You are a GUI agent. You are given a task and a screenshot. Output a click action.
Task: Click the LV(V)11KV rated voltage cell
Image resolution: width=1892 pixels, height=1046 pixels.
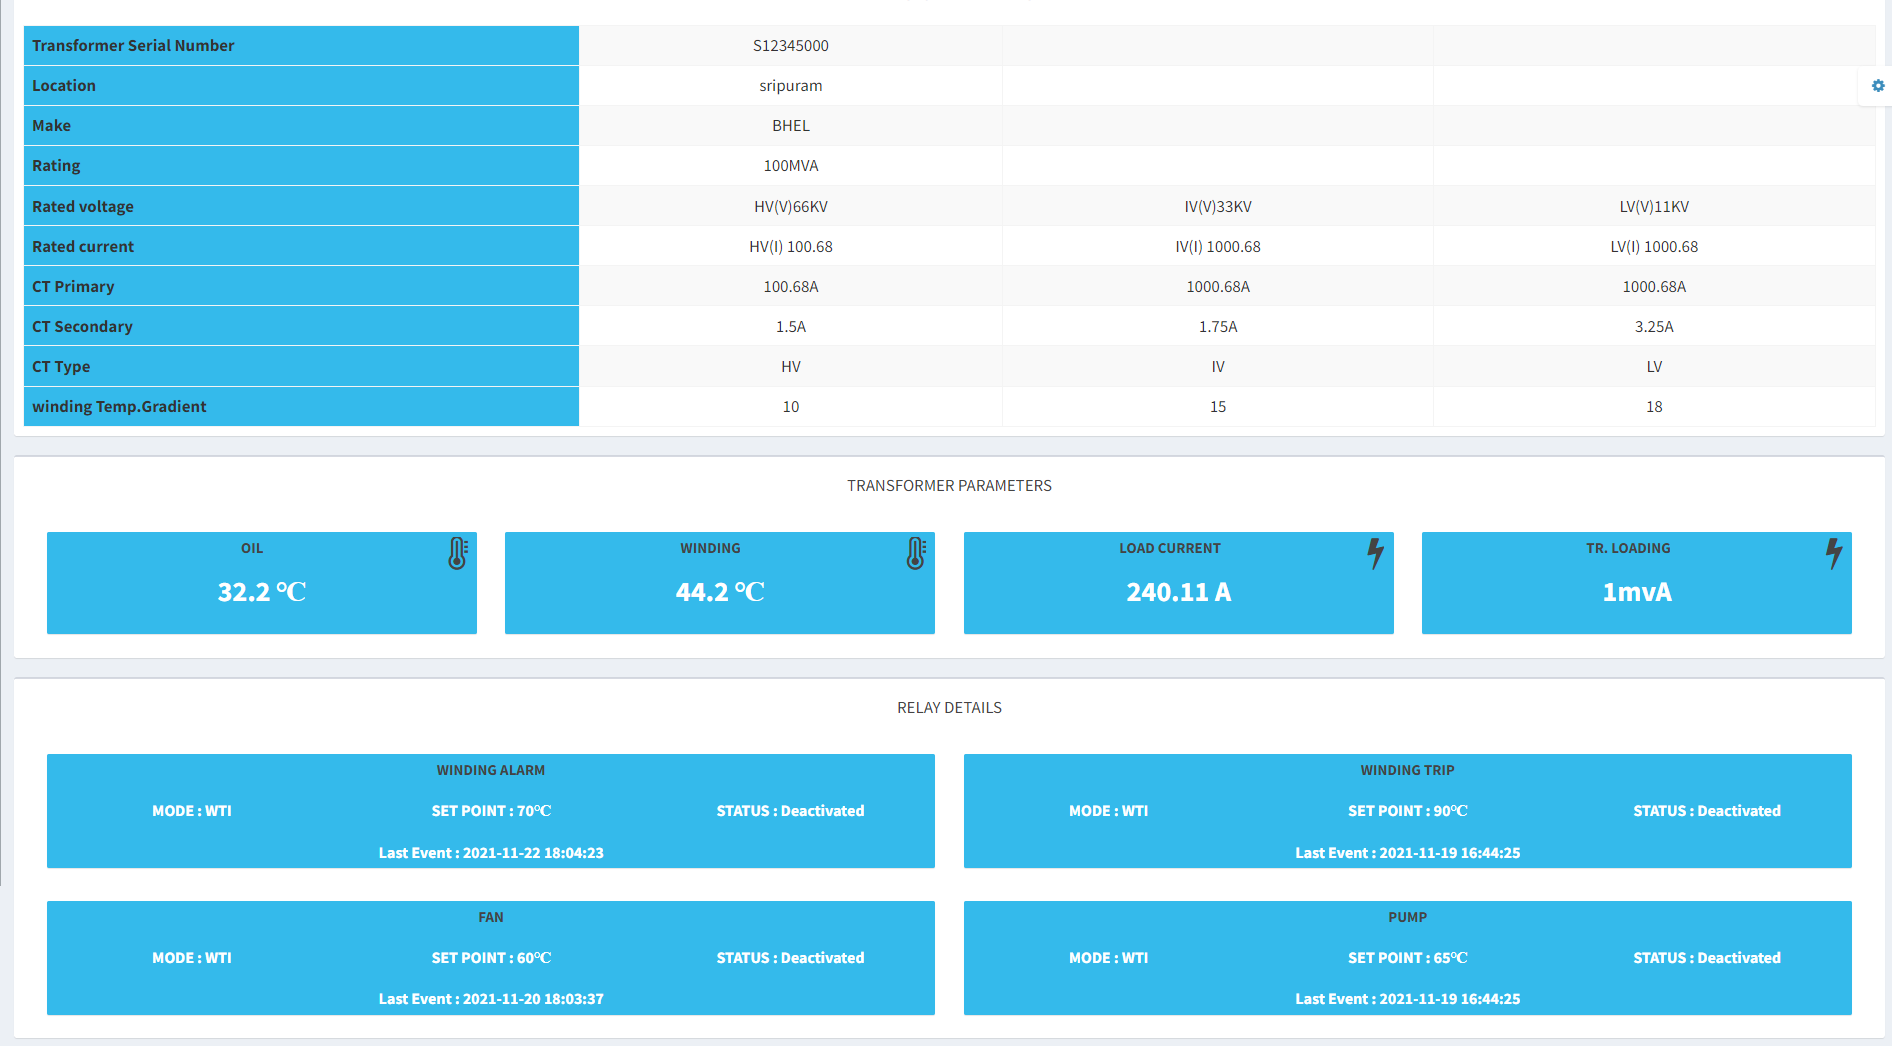point(1653,207)
